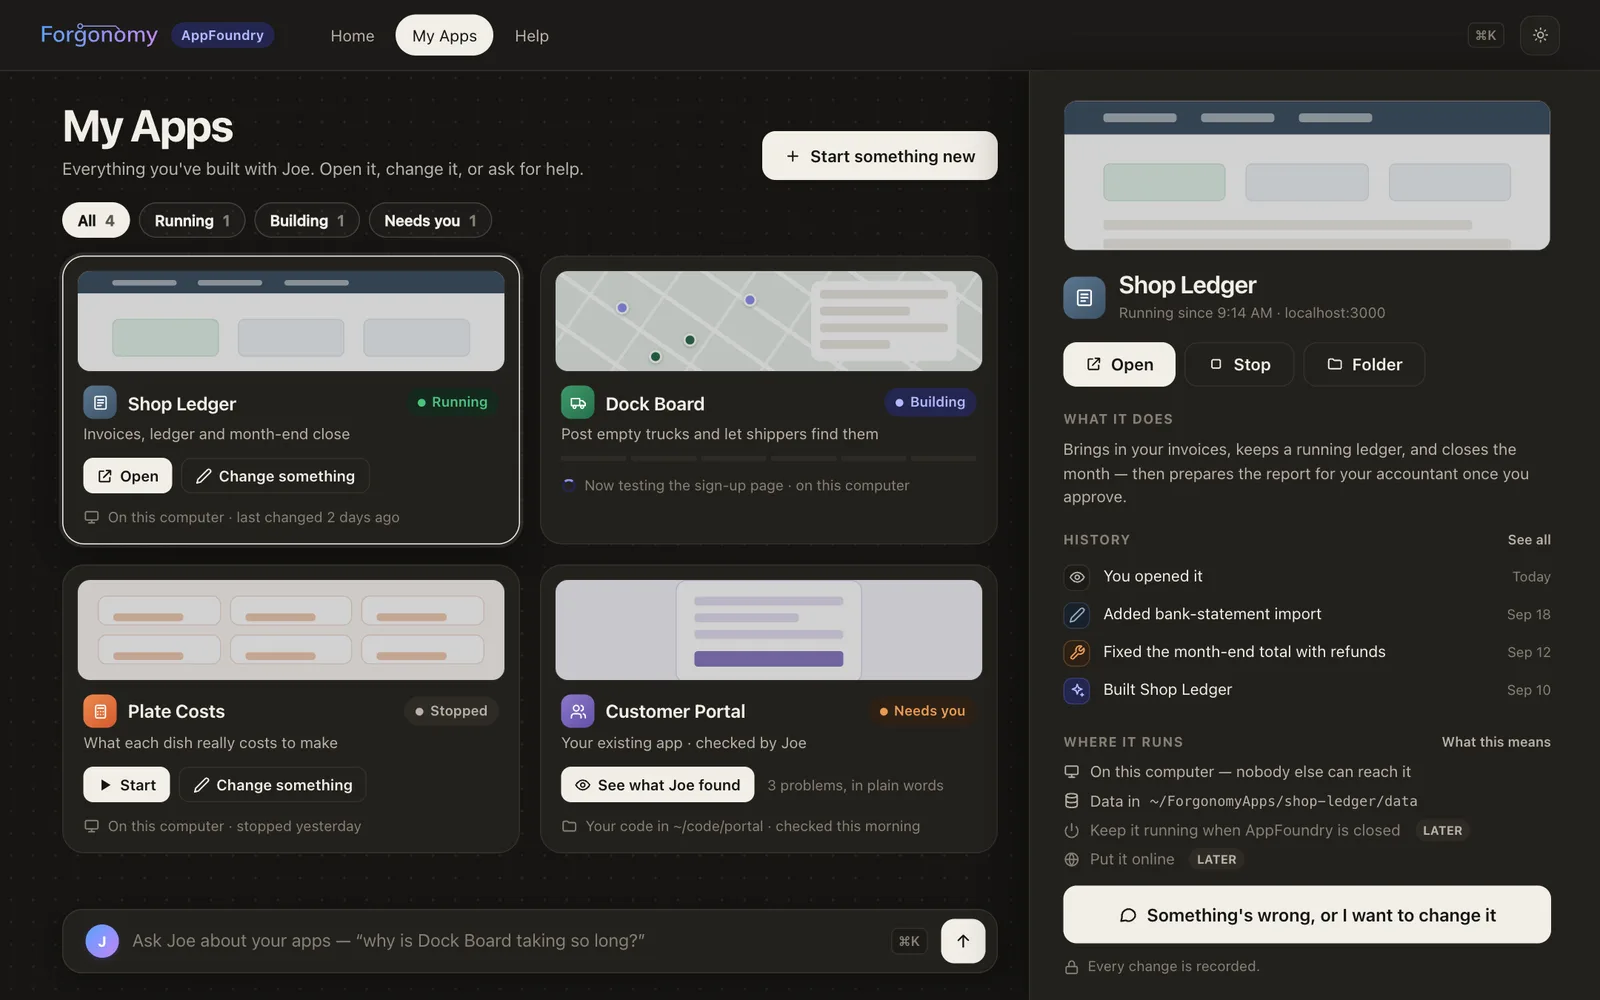The width and height of the screenshot is (1600, 1000).
Task: Click the J avatar in Ask Joe bar
Action: click(x=102, y=941)
